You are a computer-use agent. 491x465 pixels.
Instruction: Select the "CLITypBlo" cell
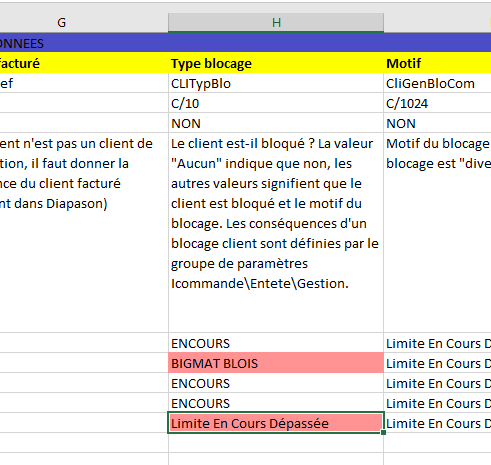pyautogui.click(x=276, y=83)
